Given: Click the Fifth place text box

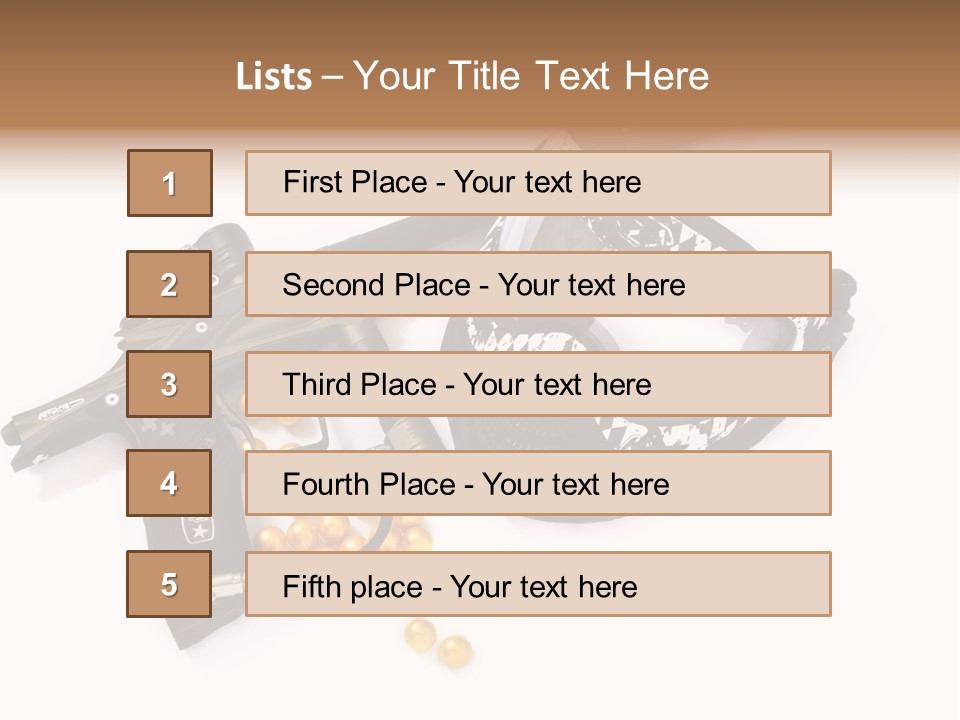Looking at the screenshot, I should 538,584.
